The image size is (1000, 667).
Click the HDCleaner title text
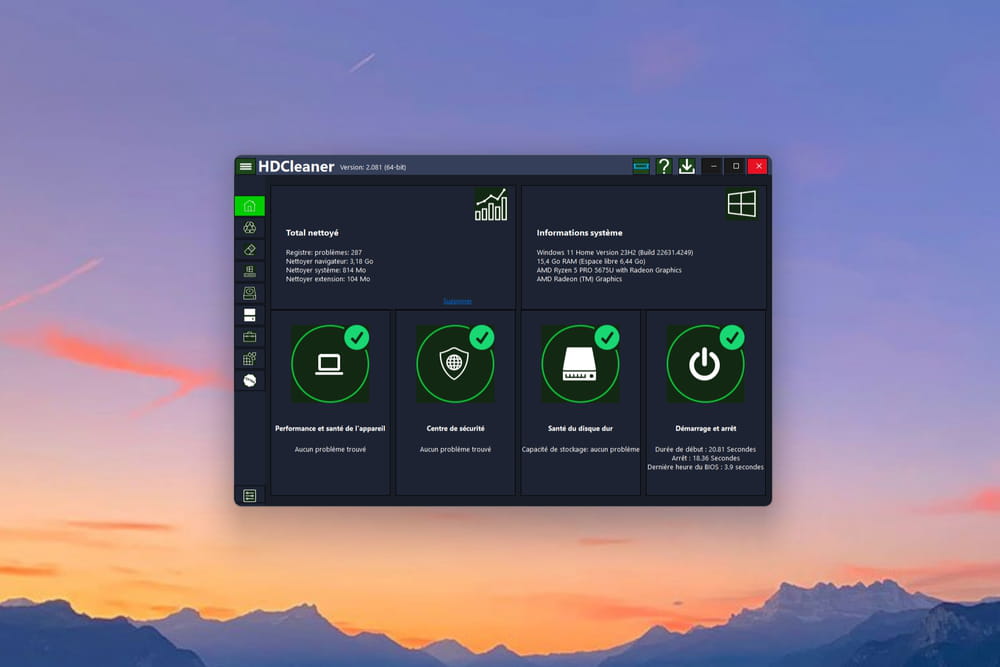pyautogui.click(x=296, y=166)
